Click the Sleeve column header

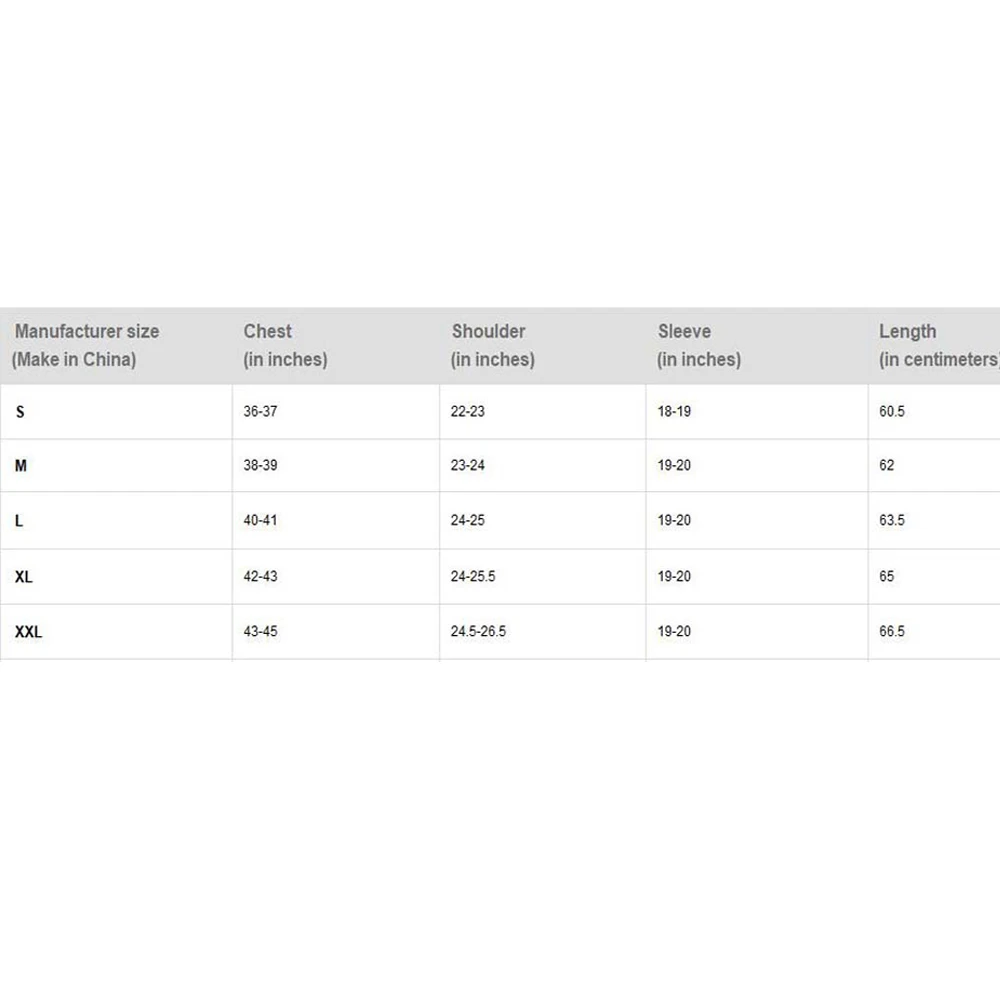tap(699, 345)
